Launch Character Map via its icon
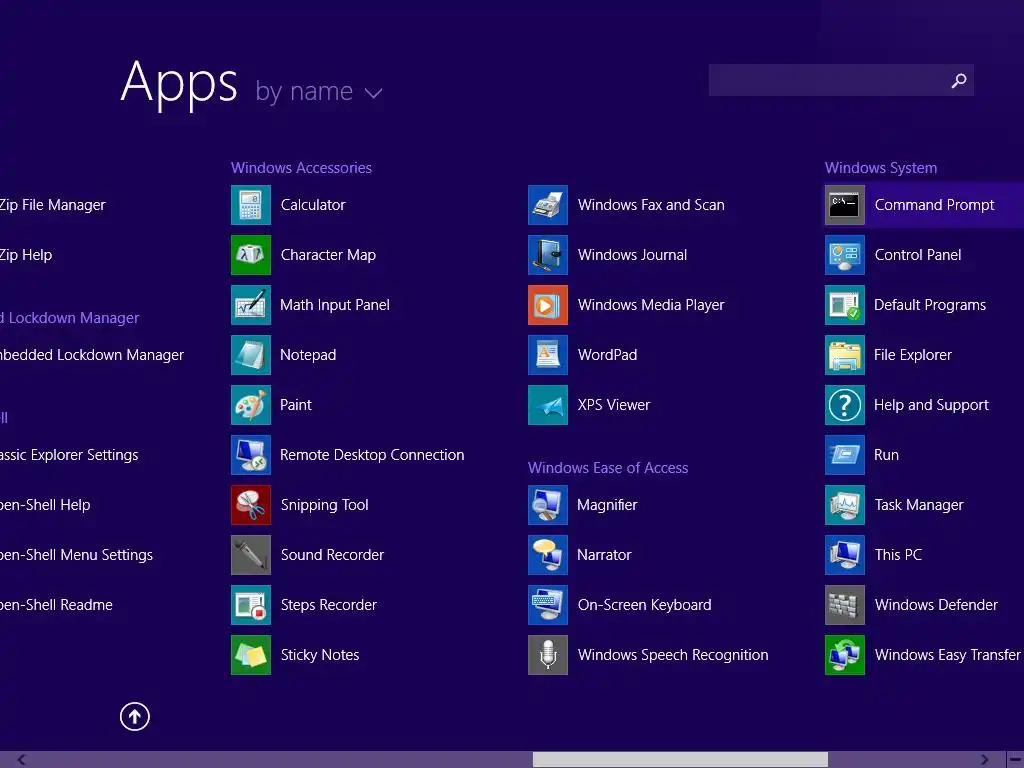Viewport: 1024px width, 768px height. pyautogui.click(x=251, y=255)
